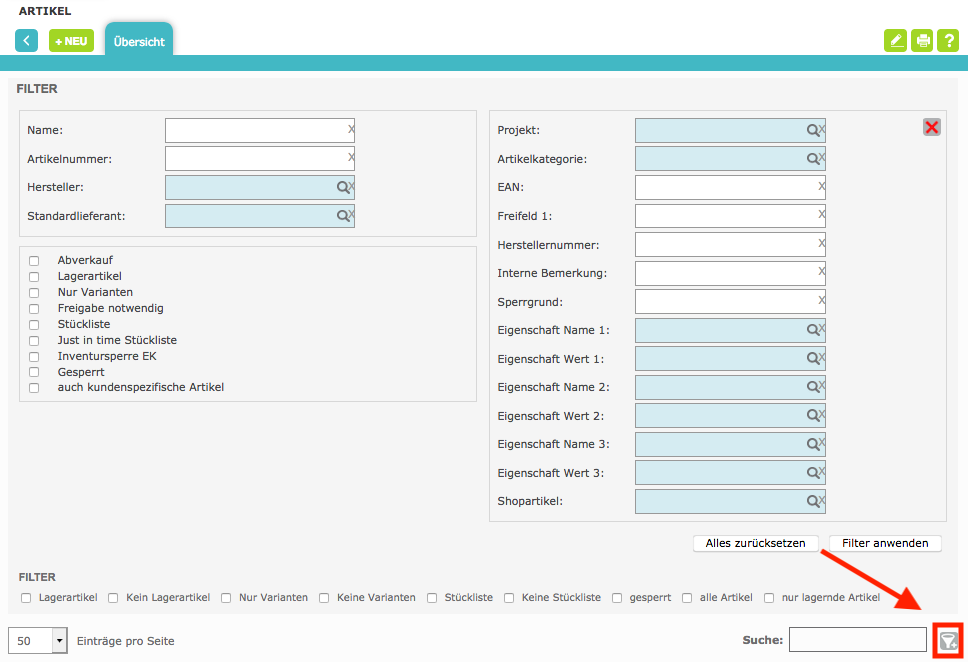Open the entries per page dropdown
This screenshot has width=968, height=662.
tap(59, 641)
